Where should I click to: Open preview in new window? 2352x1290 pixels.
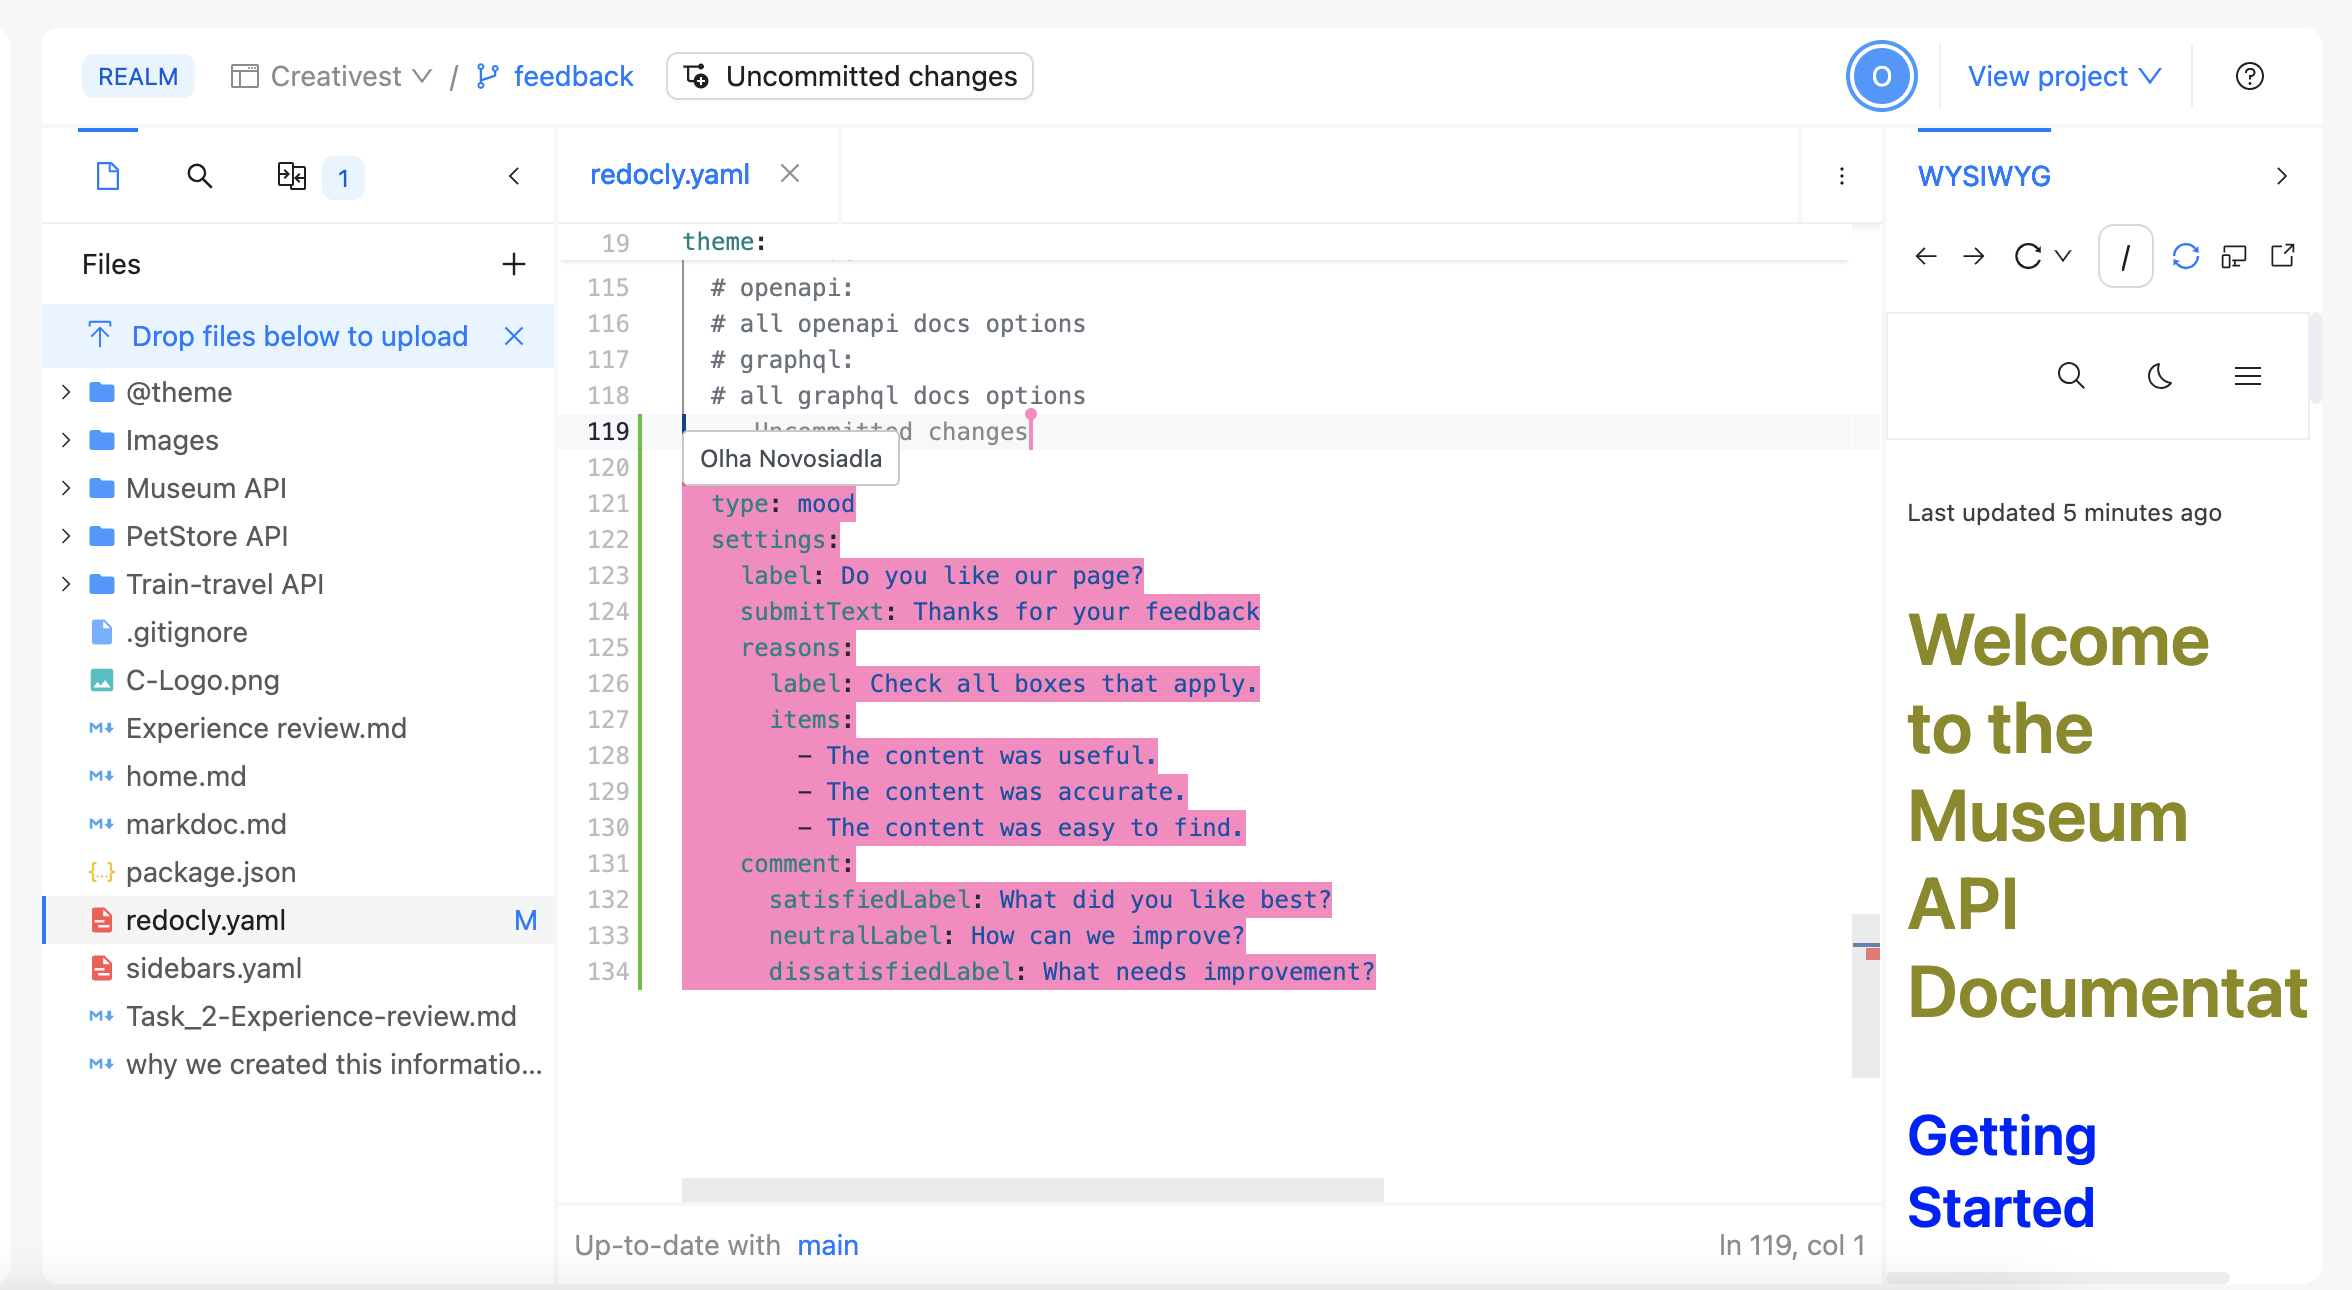[x=2283, y=257]
